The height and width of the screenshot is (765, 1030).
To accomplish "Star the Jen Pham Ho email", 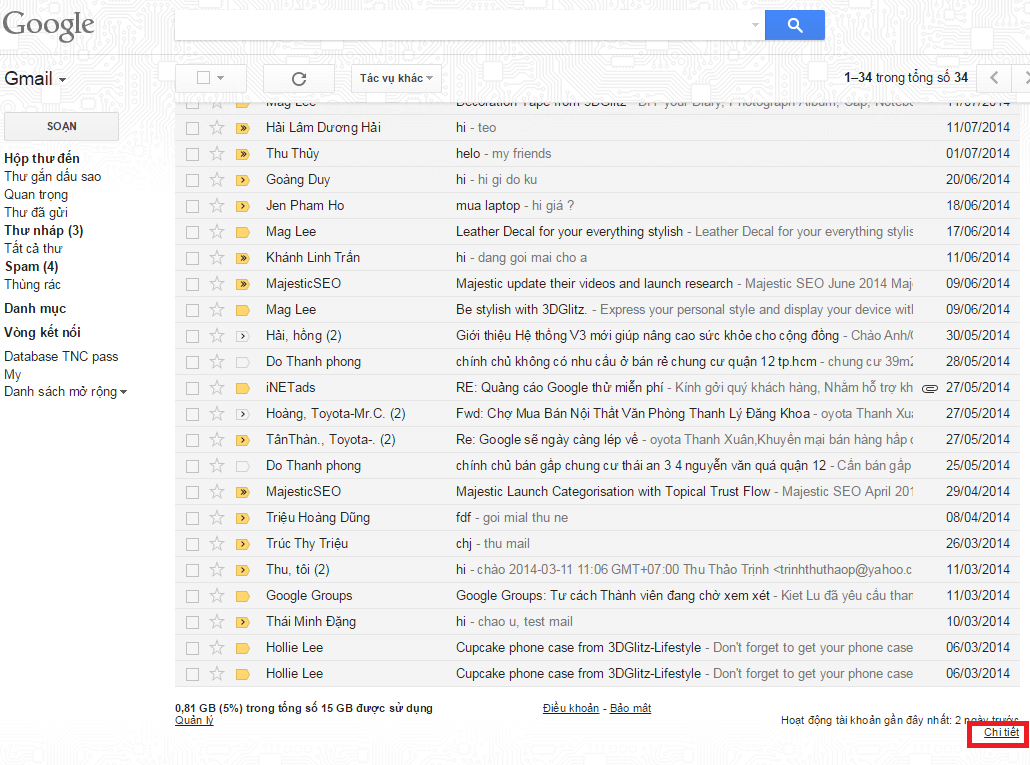I will [x=217, y=206].
